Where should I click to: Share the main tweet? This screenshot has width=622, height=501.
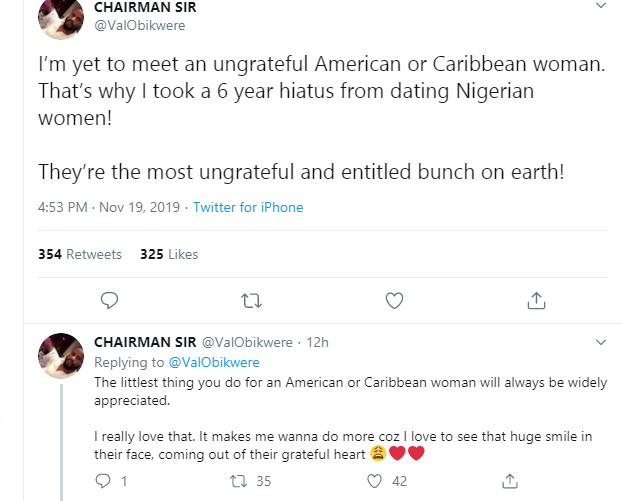536,299
